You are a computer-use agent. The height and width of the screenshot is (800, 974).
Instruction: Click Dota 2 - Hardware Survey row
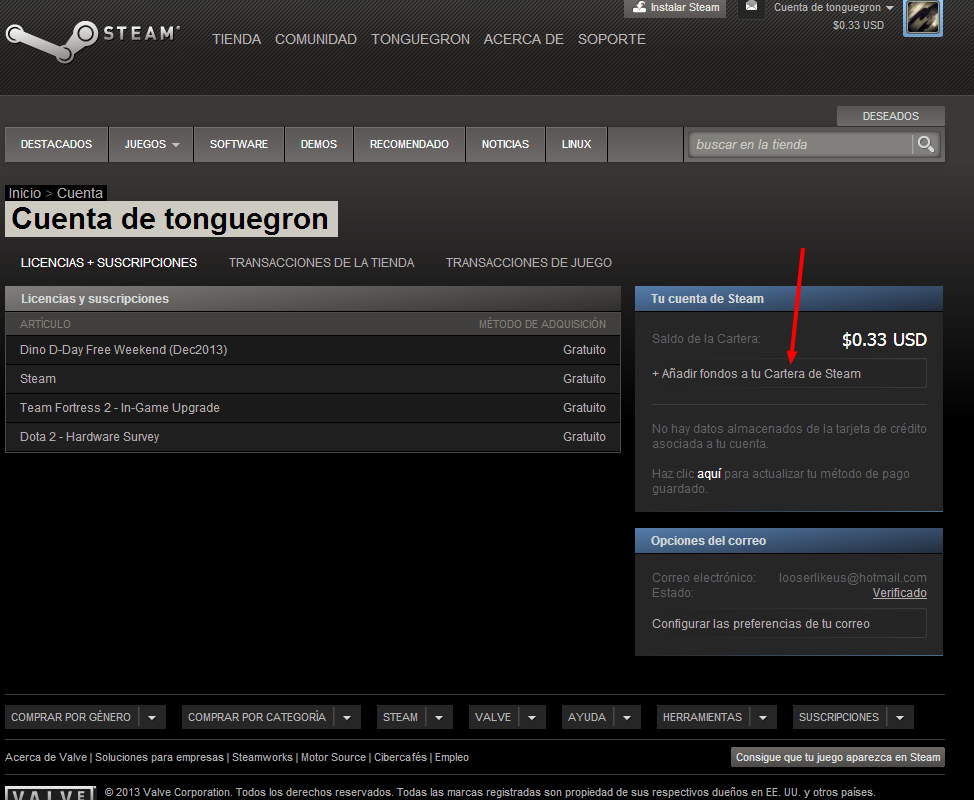pos(312,437)
